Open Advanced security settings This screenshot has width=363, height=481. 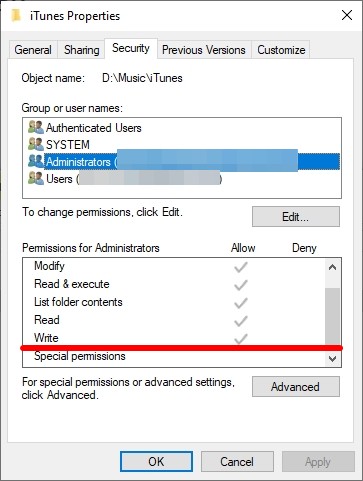(296, 387)
